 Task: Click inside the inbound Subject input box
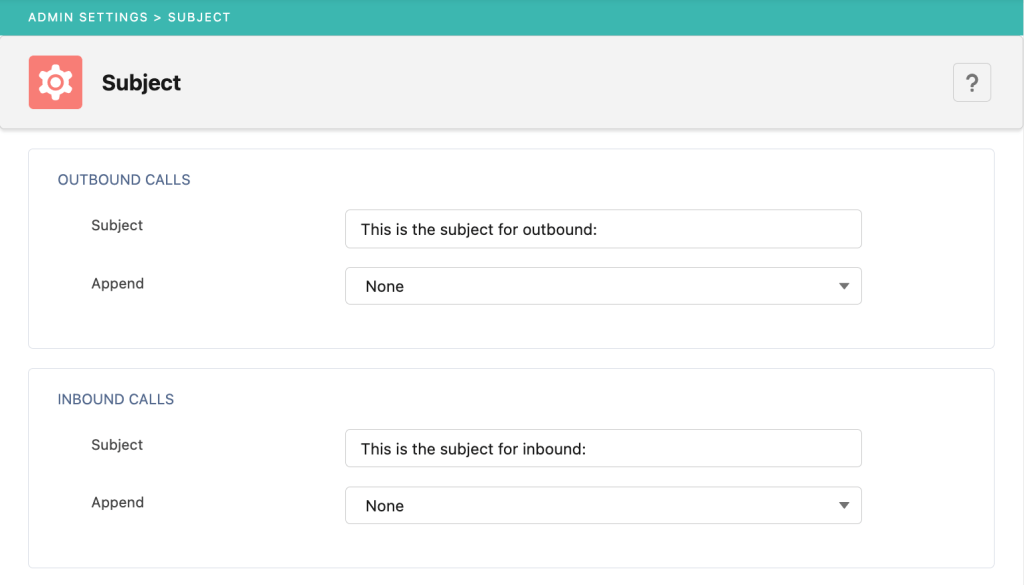(x=603, y=448)
